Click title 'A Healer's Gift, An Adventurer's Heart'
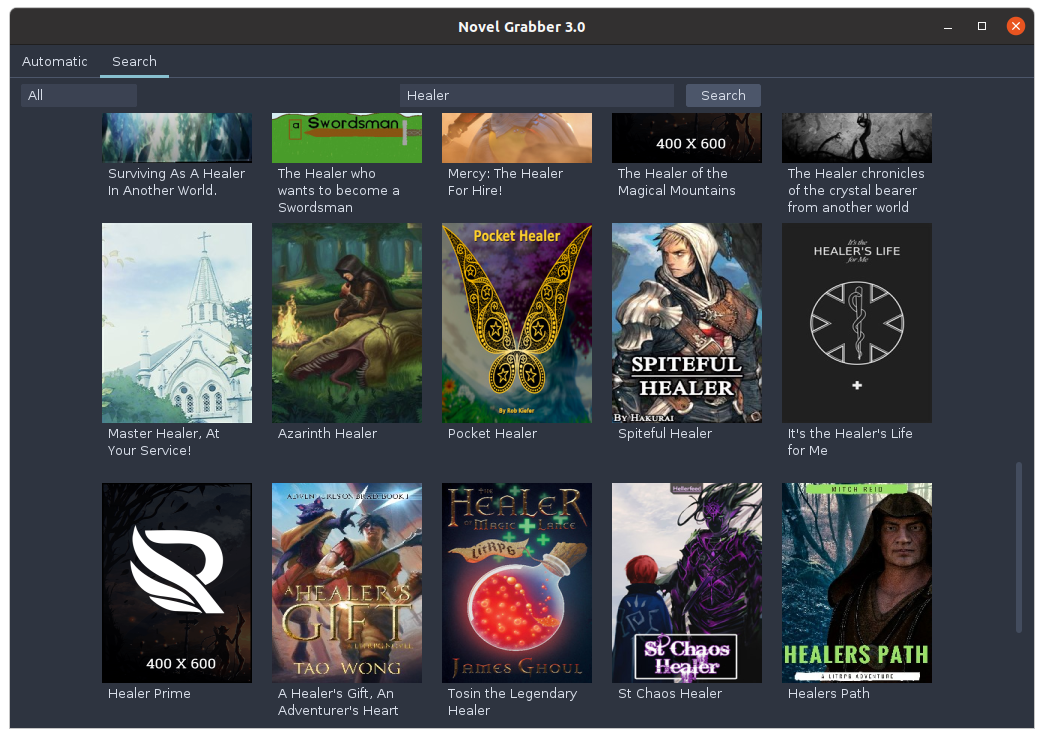The height and width of the screenshot is (738, 1044). (x=338, y=702)
